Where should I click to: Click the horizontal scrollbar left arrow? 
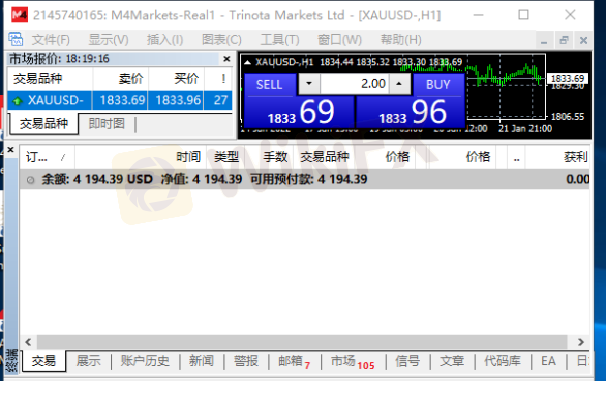point(28,342)
